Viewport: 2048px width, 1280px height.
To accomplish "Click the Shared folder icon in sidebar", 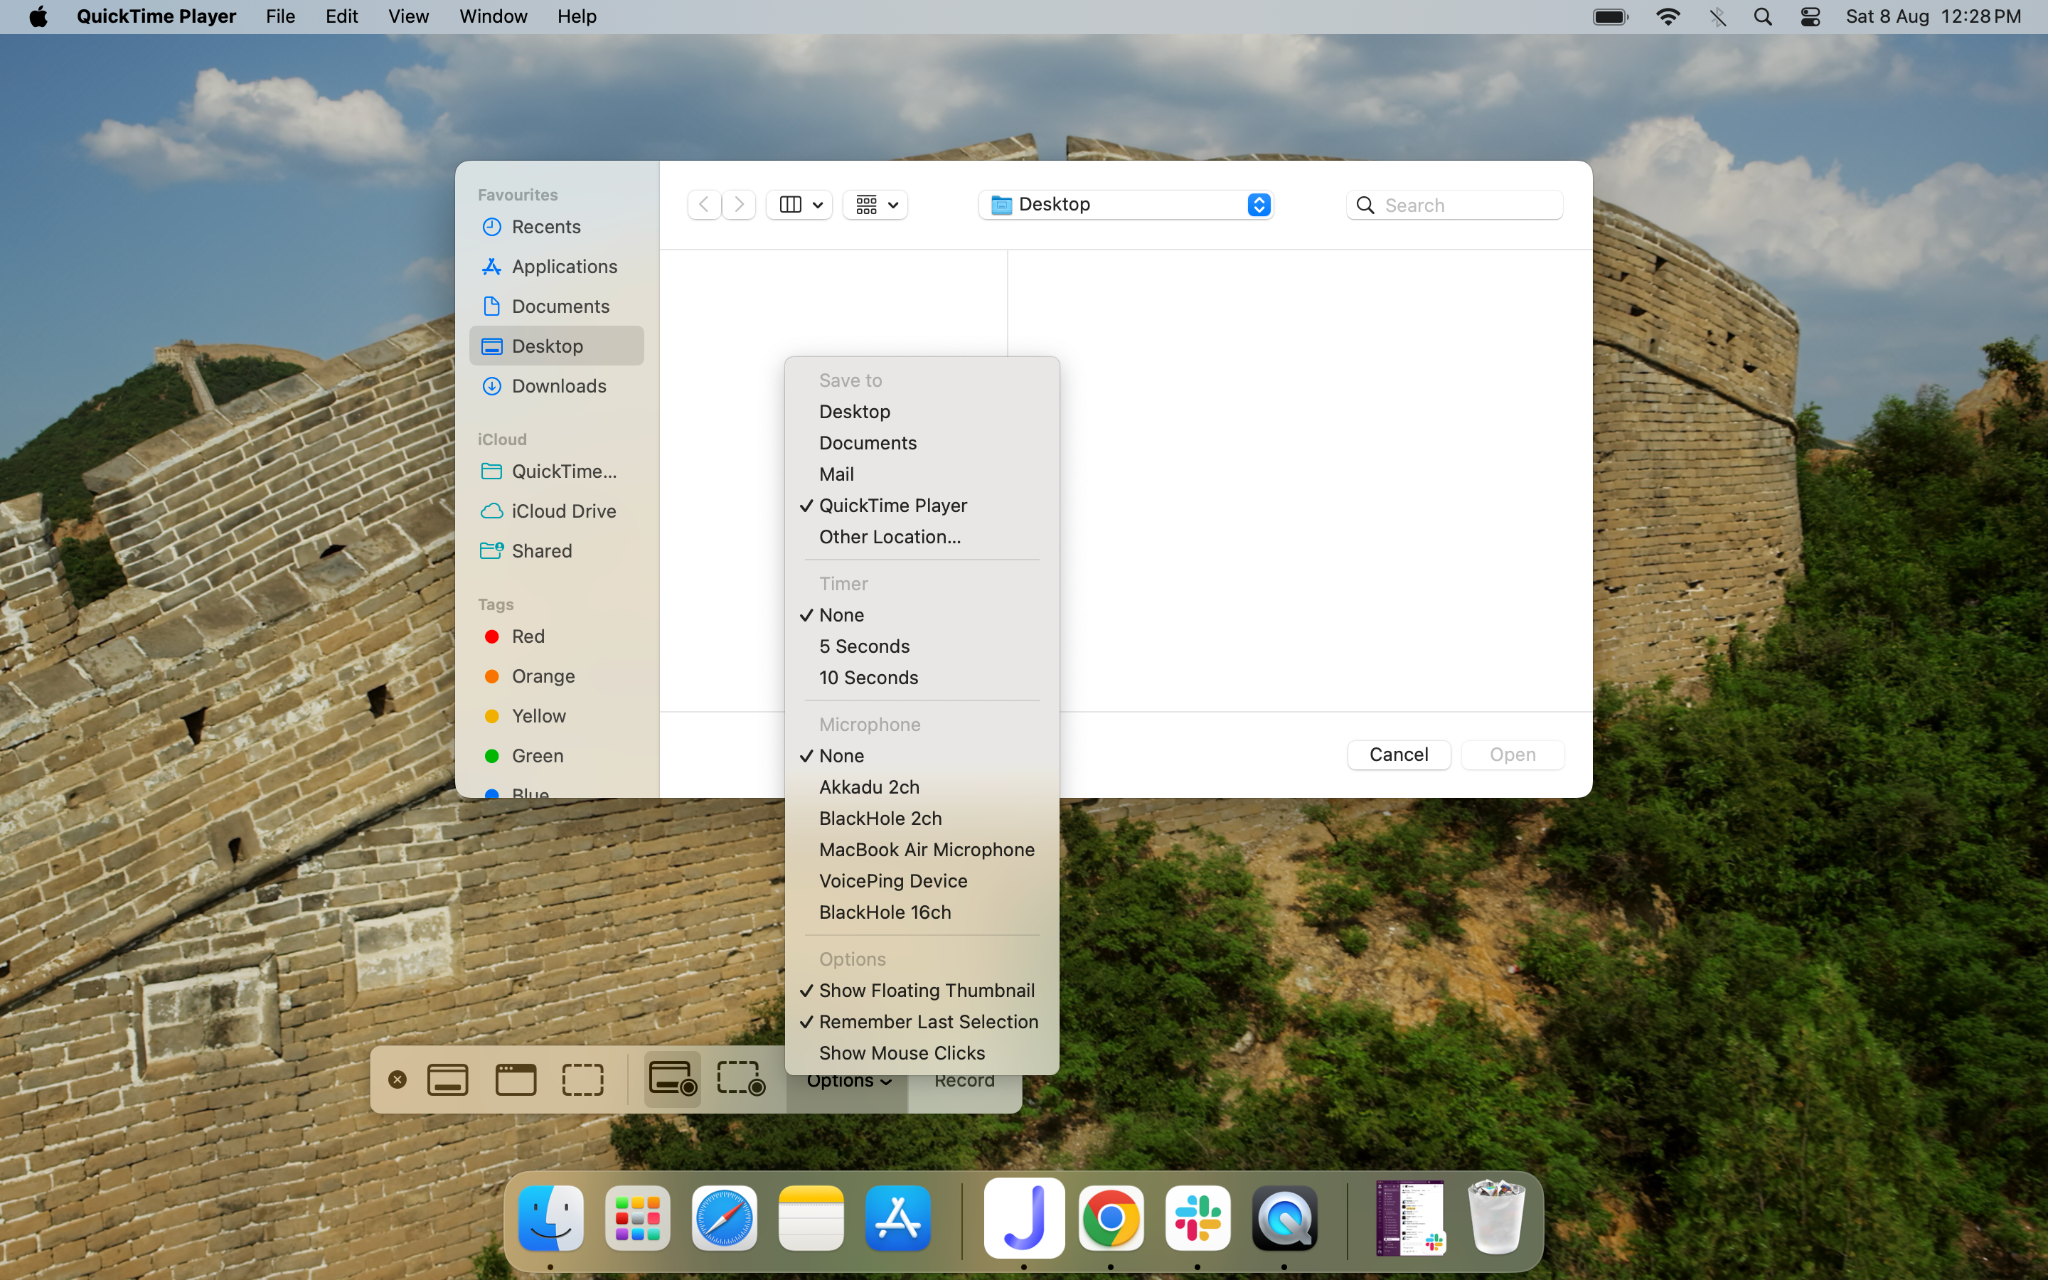I will (491, 551).
